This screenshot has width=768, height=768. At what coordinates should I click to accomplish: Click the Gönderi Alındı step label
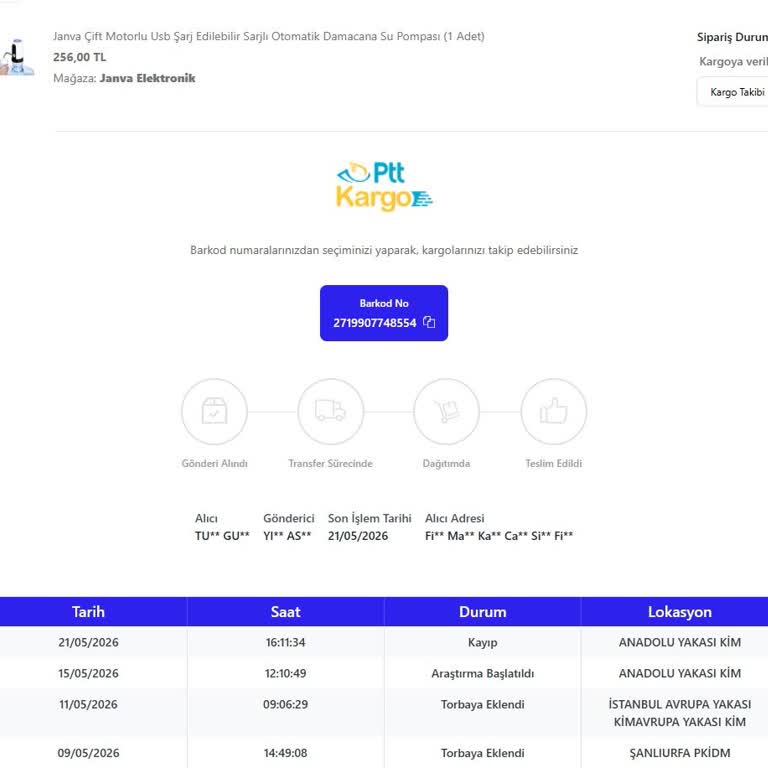(215, 463)
